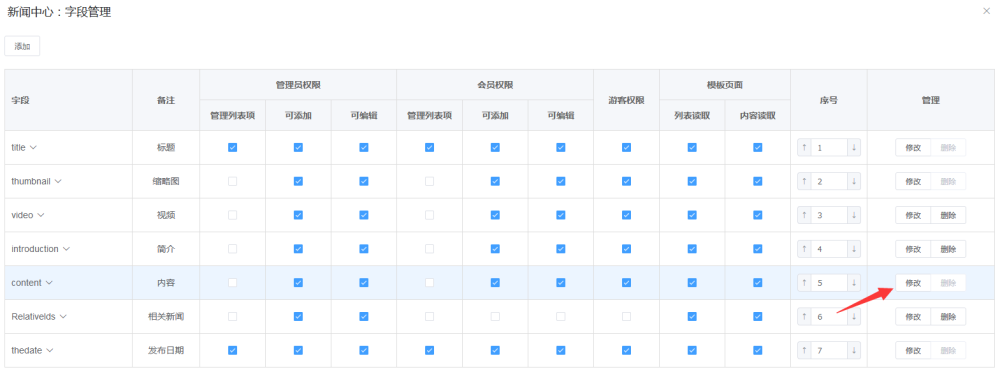Expand the introduction field chevron

[x=66, y=249]
